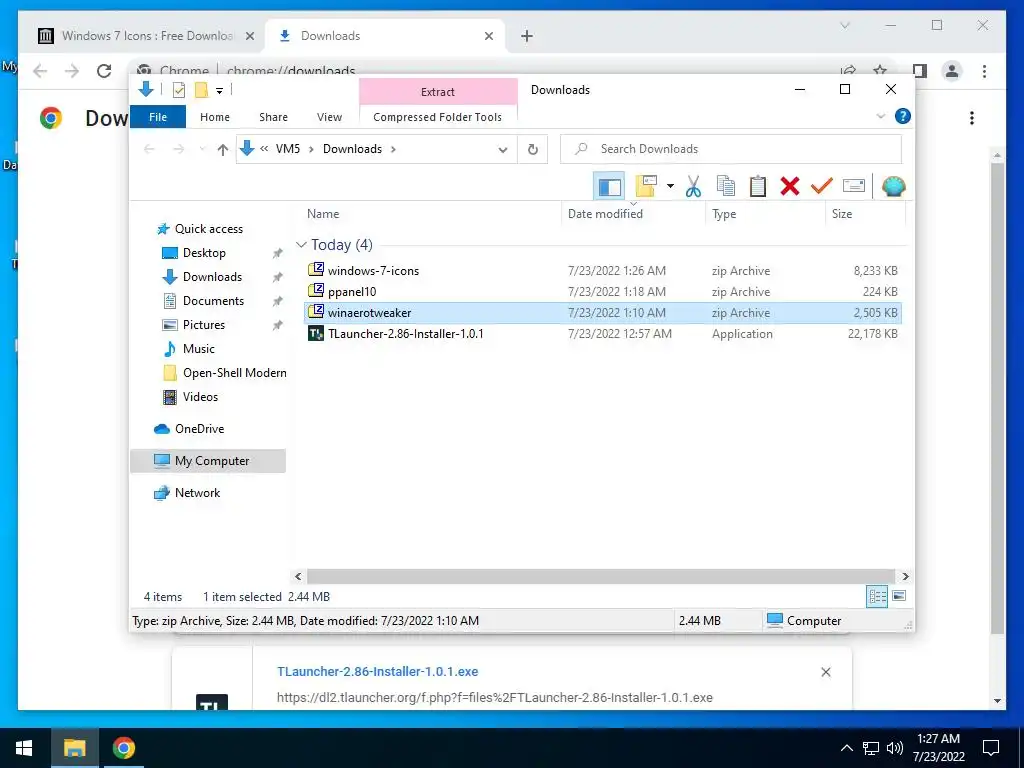Open Explorer Help question mark icon
The width and height of the screenshot is (1024, 768).
tap(903, 116)
